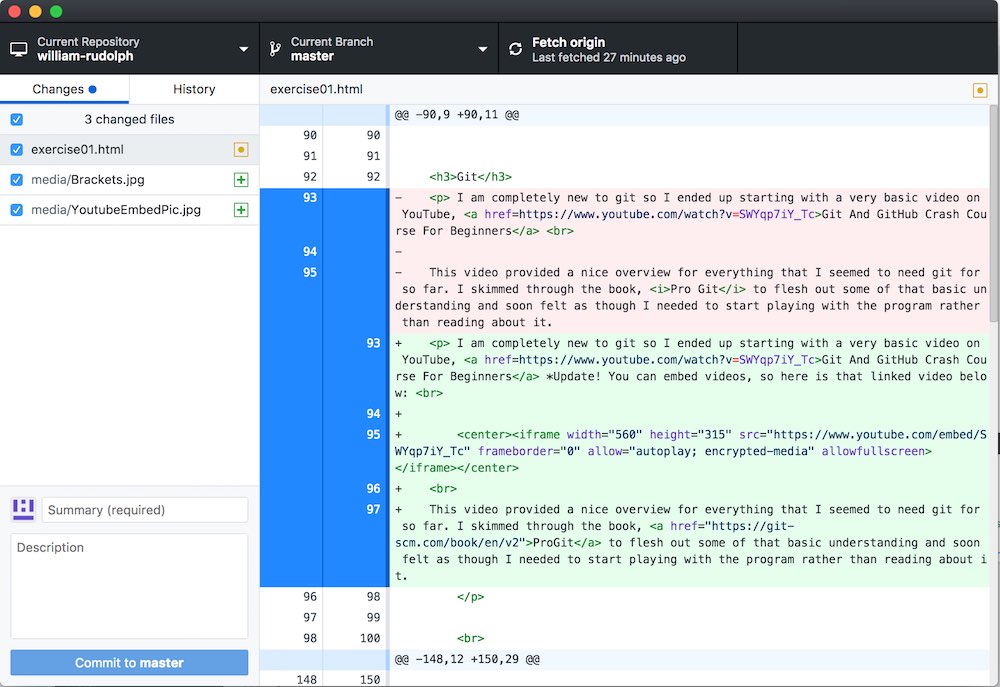Click the added icon next to YoutubeEmbedPic.jpg
Screen dimensions: 1000x687
pos(240,210)
